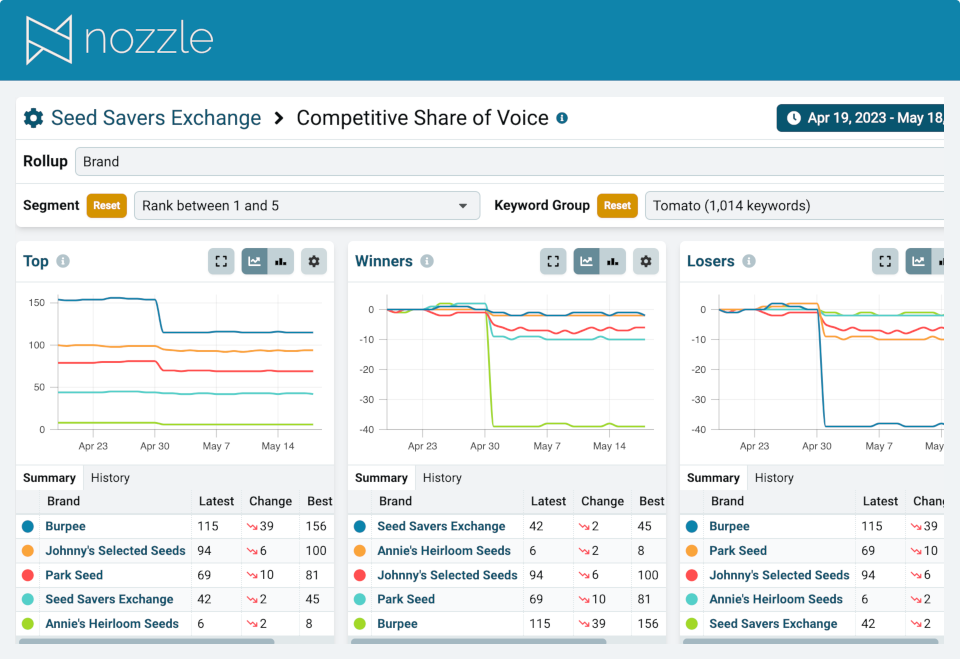Select Summary tab in Losers panel
Screen dimensions: 960x659
(713, 478)
